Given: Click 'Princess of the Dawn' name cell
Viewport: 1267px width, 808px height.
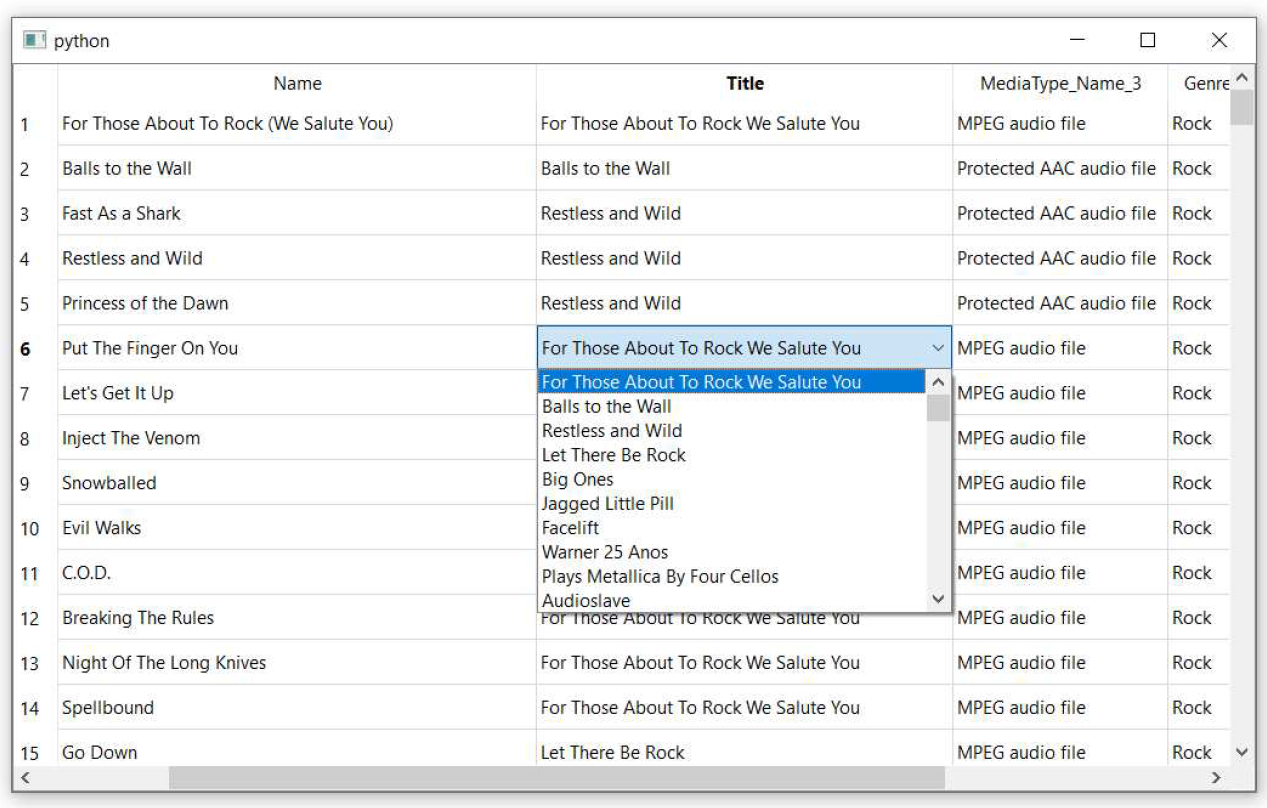Looking at the screenshot, I should point(297,303).
